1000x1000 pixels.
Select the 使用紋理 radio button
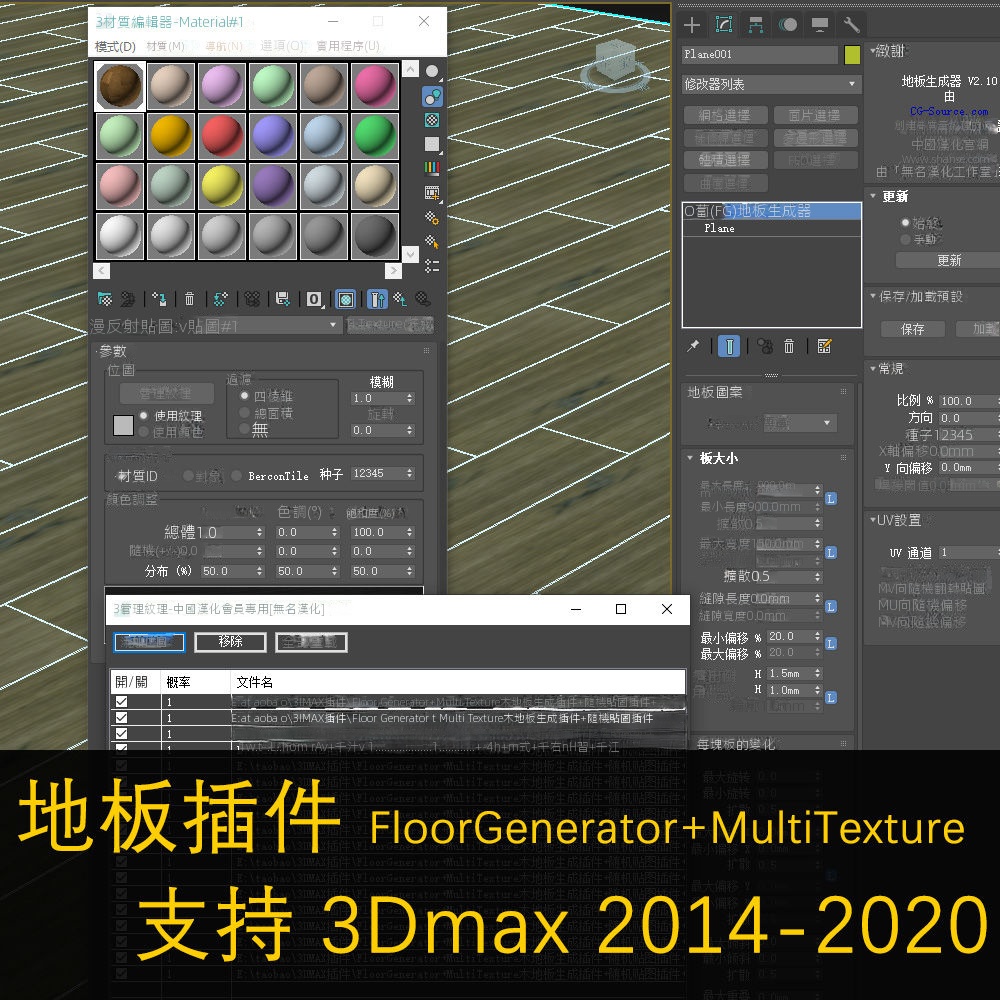point(143,416)
